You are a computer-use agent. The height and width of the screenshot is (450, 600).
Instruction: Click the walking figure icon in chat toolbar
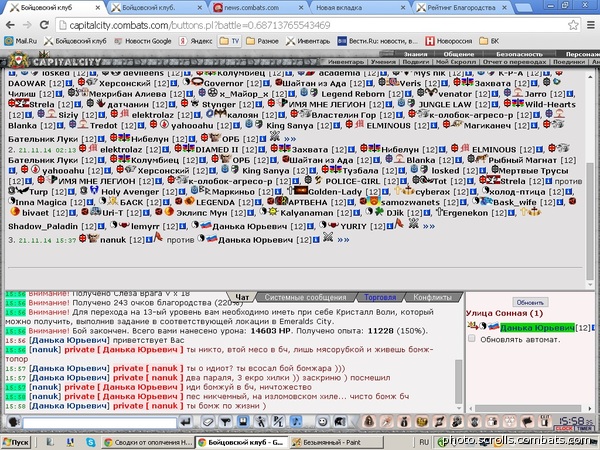coord(261,422)
